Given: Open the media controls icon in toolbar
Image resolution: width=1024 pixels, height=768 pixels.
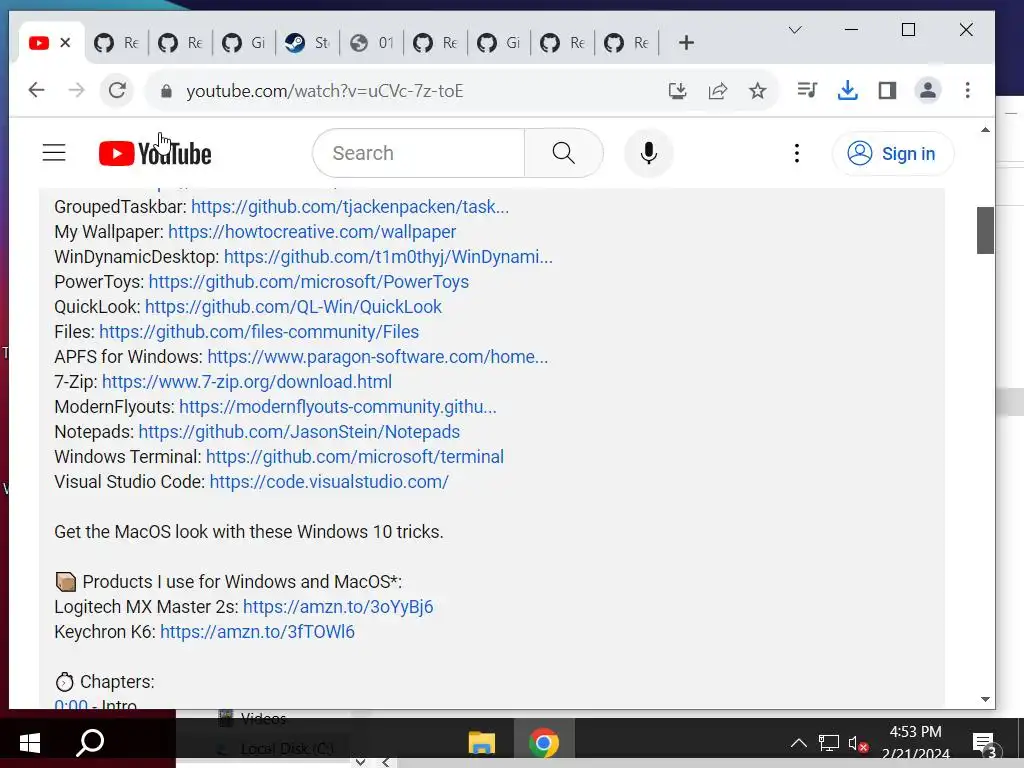Looking at the screenshot, I should pyautogui.click(x=807, y=90).
